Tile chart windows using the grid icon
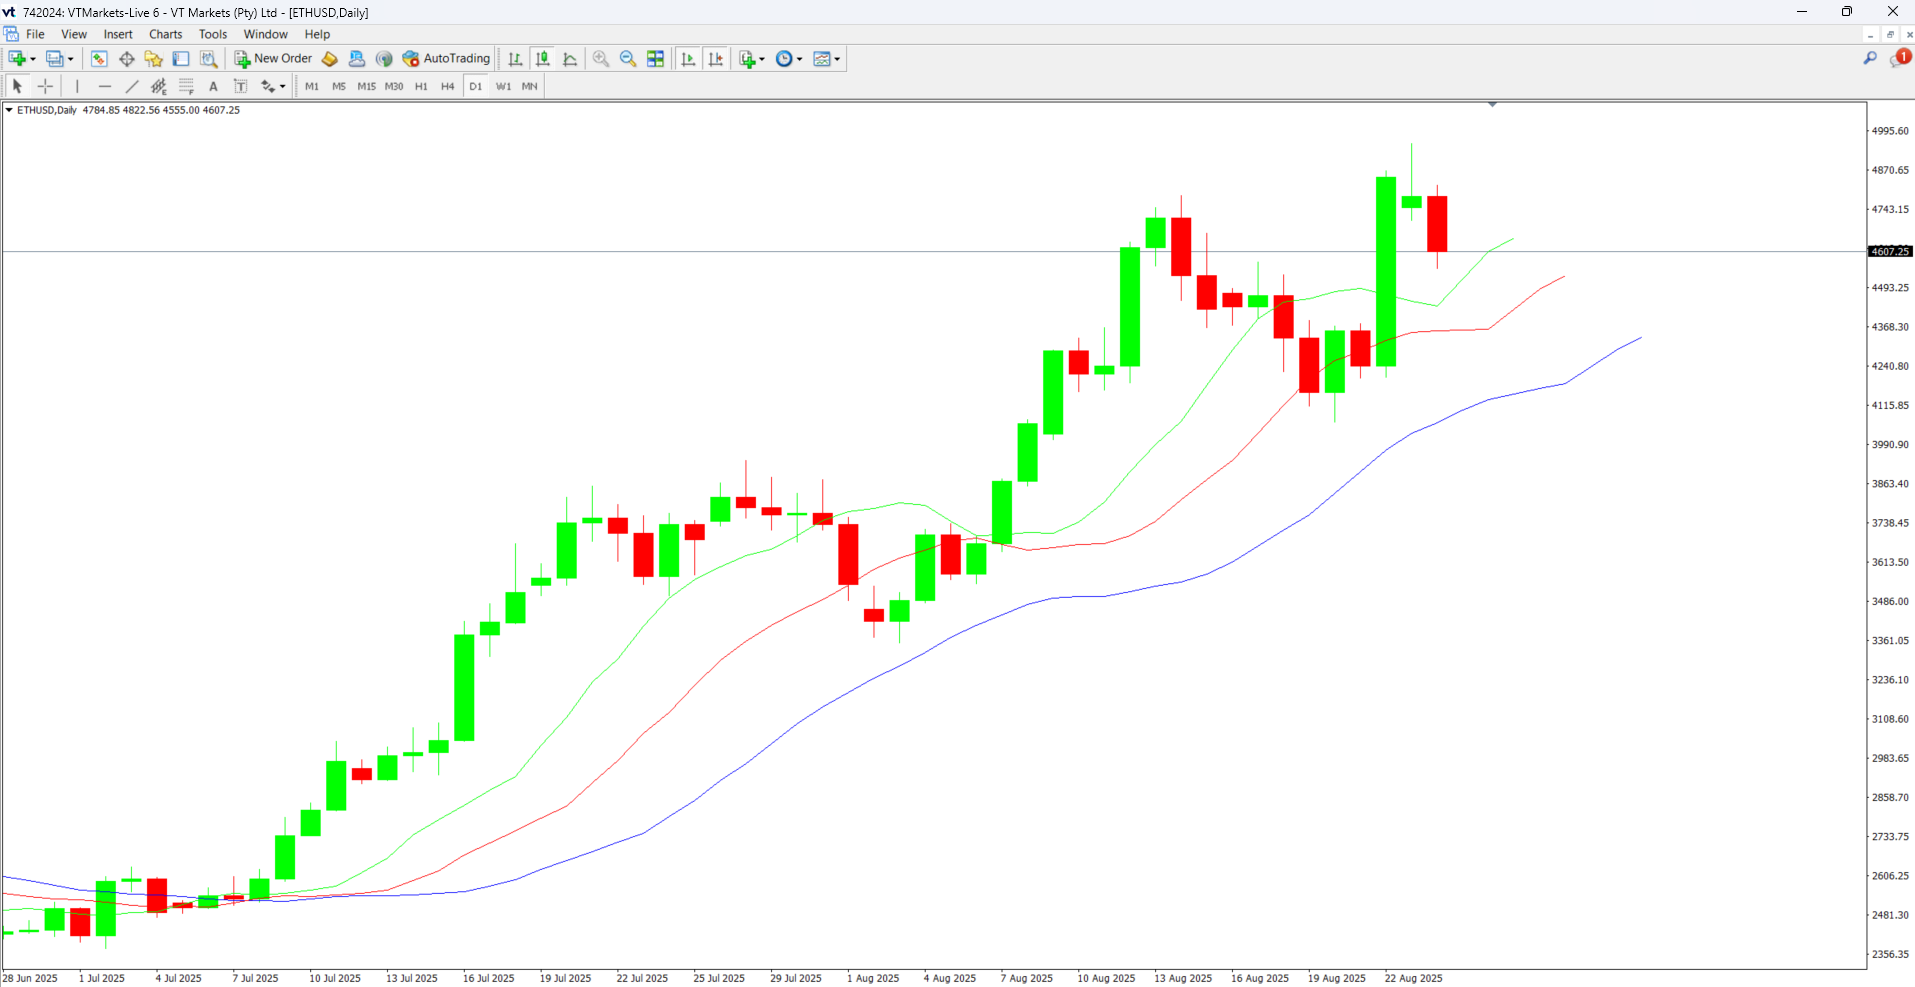Viewport: 1915px width, 987px height. pyautogui.click(x=656, y=59)
